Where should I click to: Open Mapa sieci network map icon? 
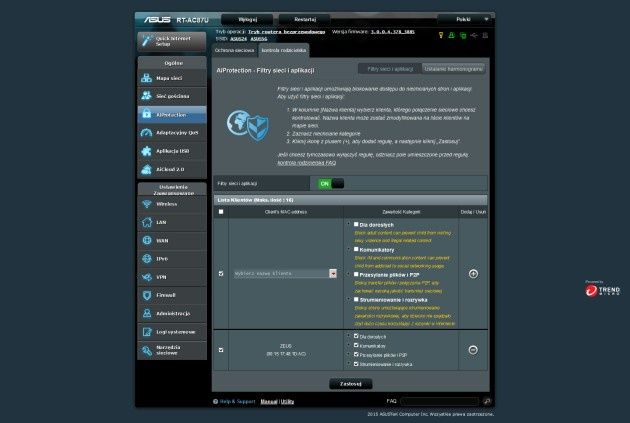147,78
